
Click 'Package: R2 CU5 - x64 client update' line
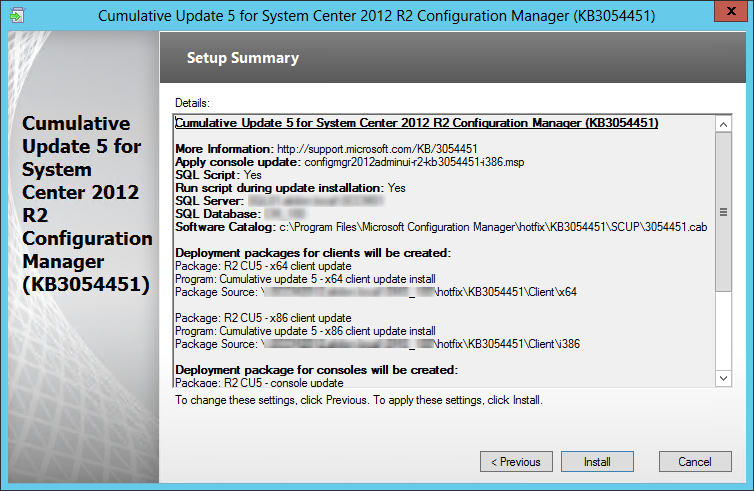tap(263, 266)
